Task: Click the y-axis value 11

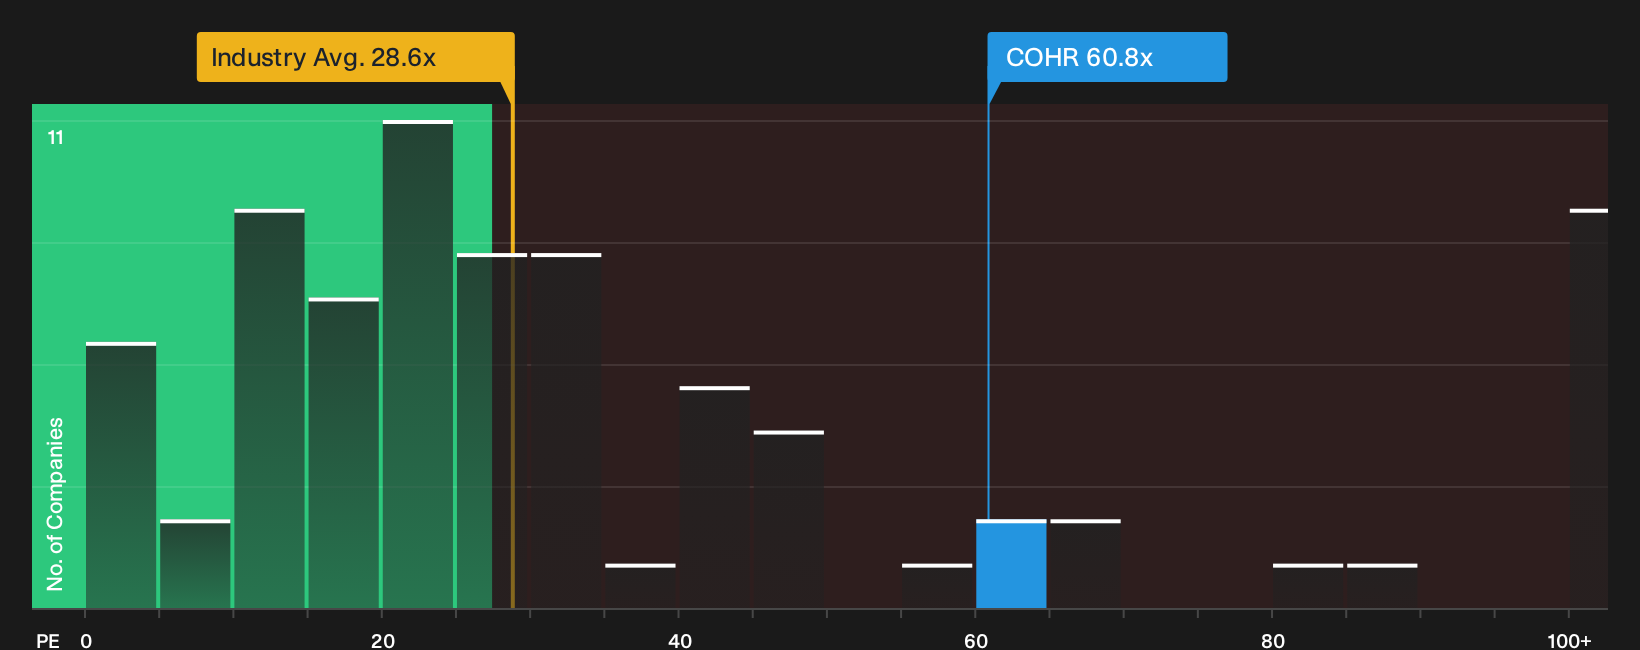Action: coord(56,138)
